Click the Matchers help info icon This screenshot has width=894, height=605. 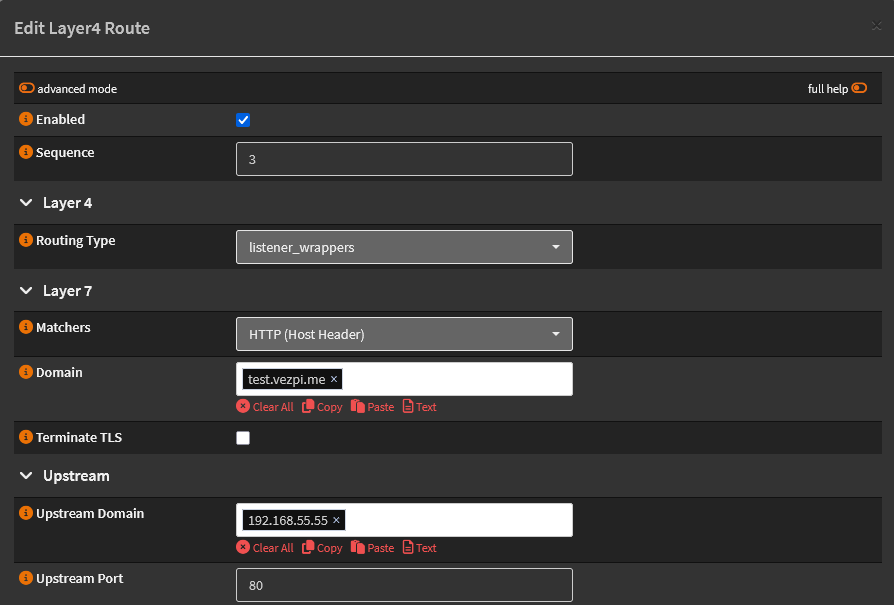click(x=26, y=328)
